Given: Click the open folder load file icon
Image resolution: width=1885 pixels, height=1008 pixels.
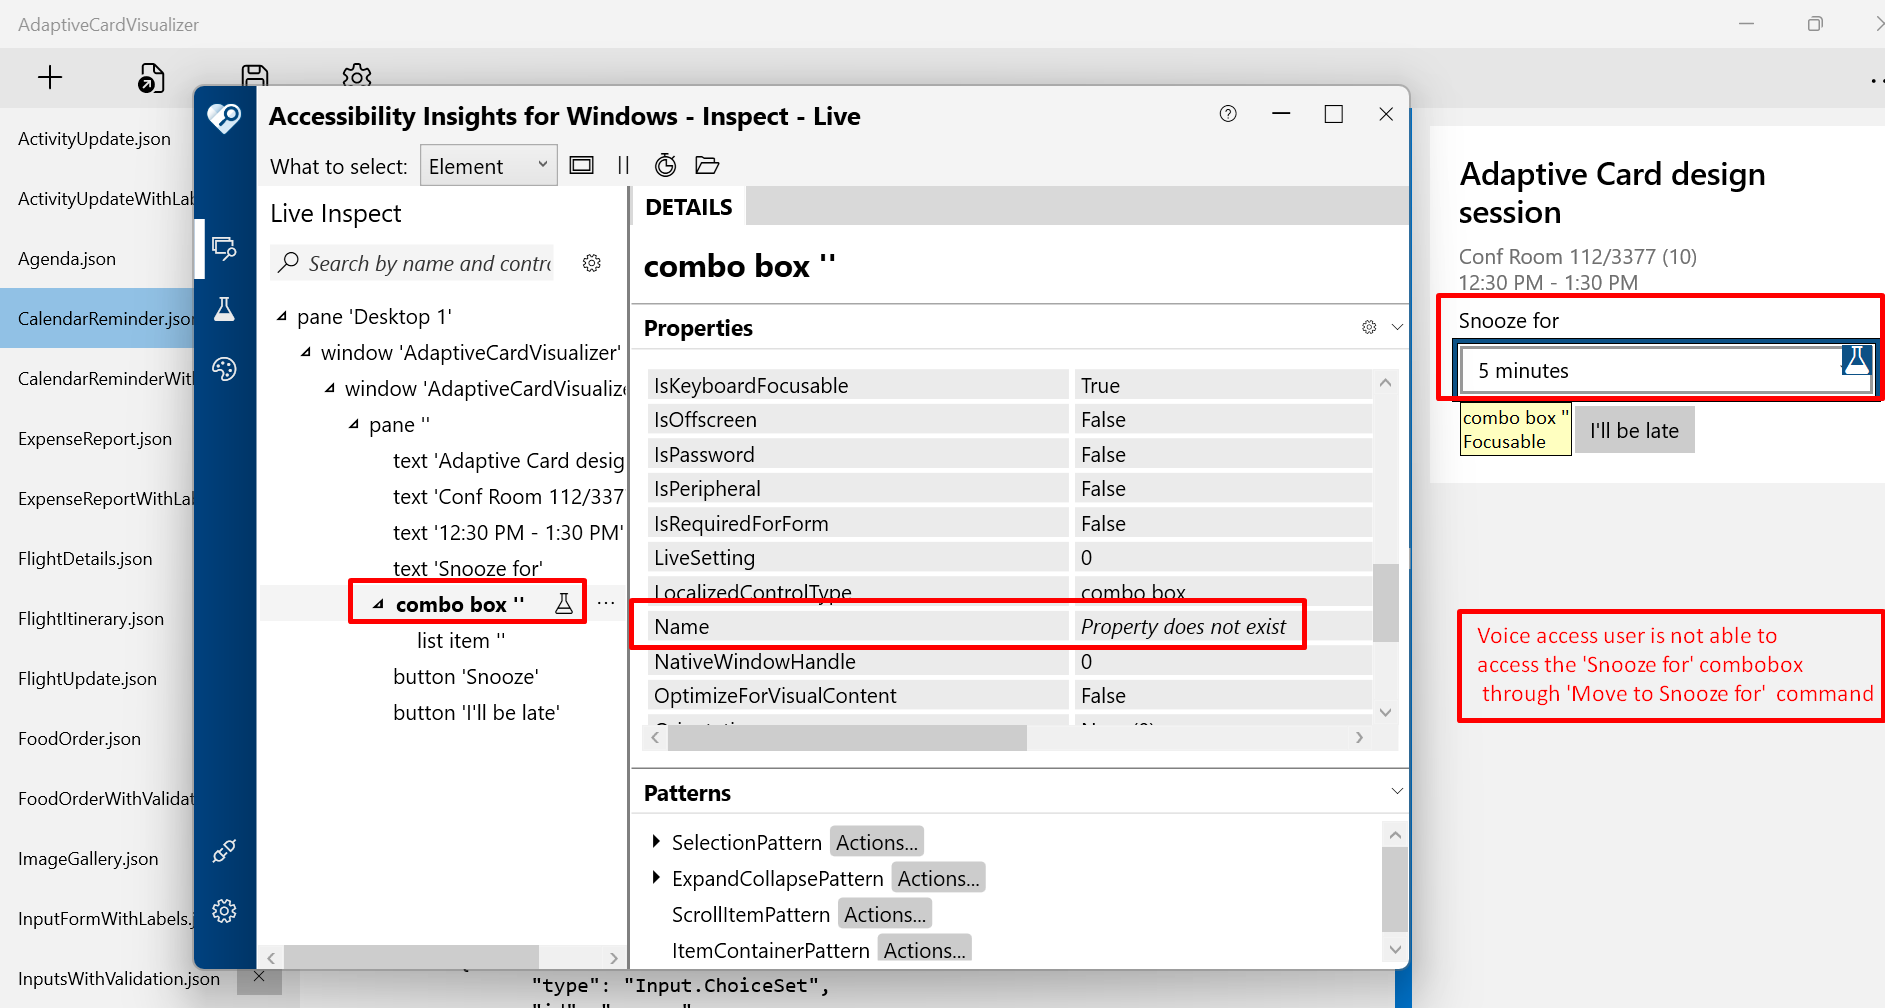Looking at the screenshot, I should click(x=707, y=165).
